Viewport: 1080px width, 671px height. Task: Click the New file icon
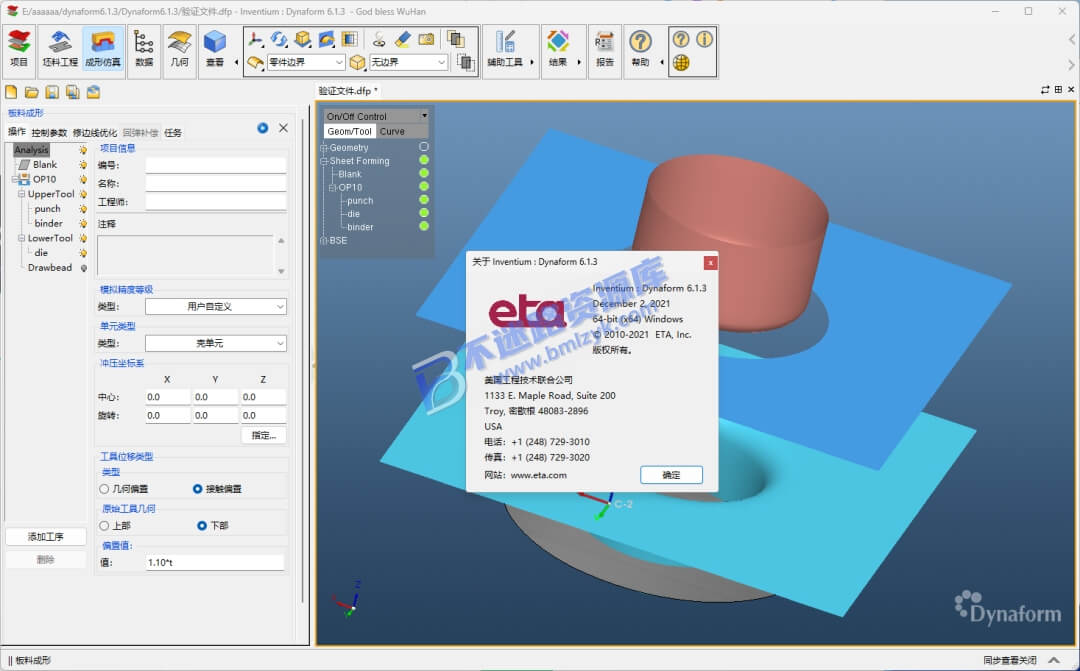(11, 92)
